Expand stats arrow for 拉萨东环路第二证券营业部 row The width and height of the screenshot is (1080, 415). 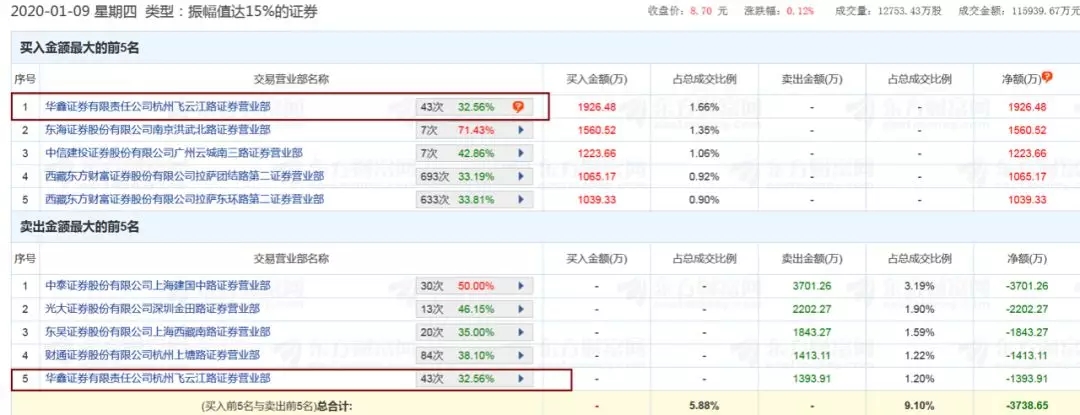point(521,200)
